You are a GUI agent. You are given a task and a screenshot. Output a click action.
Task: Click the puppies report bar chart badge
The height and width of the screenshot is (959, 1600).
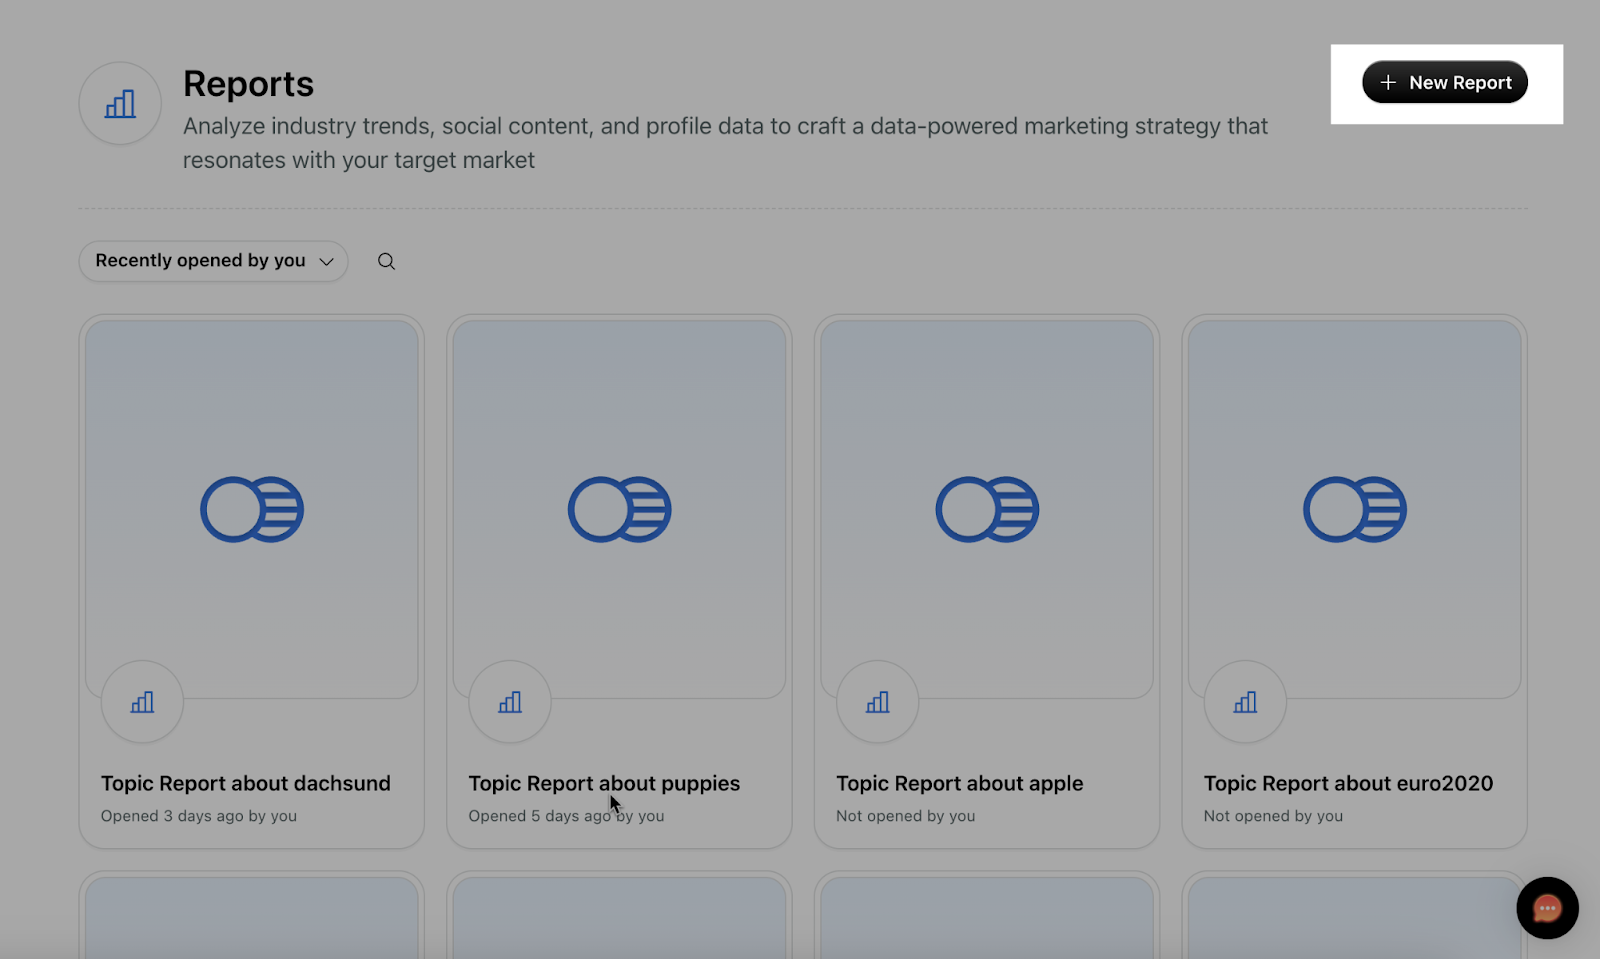510,702
